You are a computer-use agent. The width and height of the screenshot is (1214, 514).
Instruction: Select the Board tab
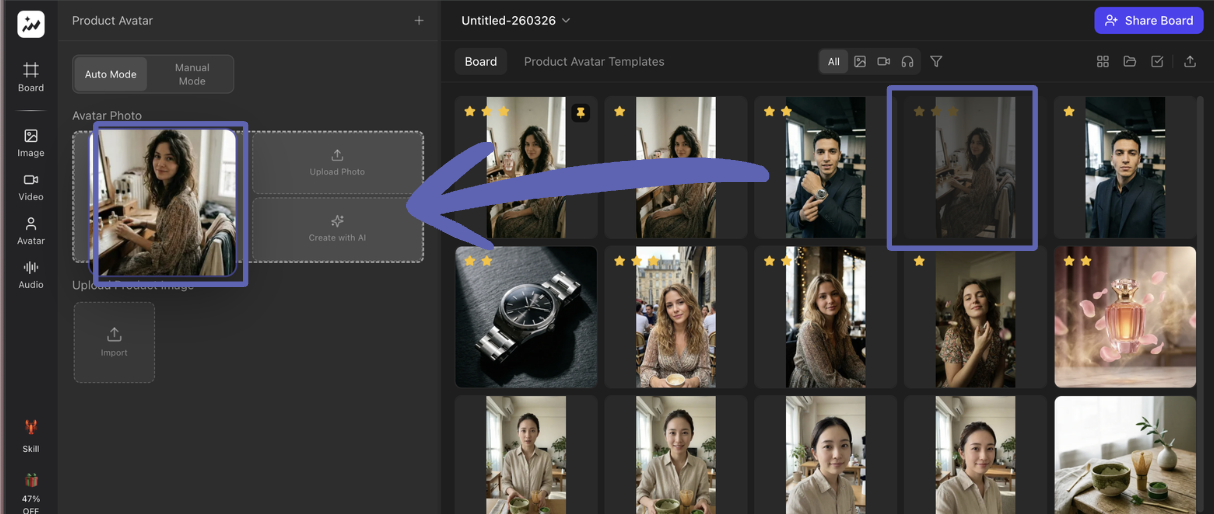pyautogui.click(x=480, y=62)
